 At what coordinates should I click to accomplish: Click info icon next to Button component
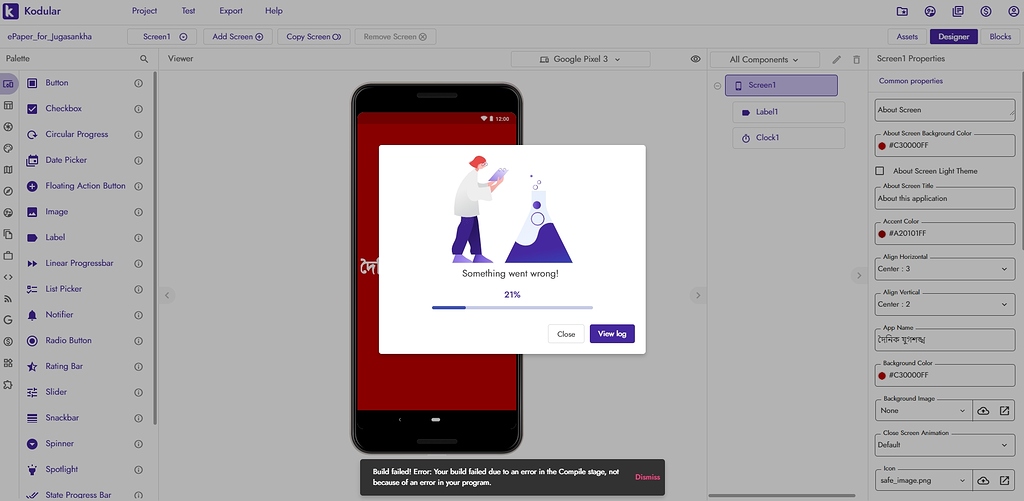point(139,83)
